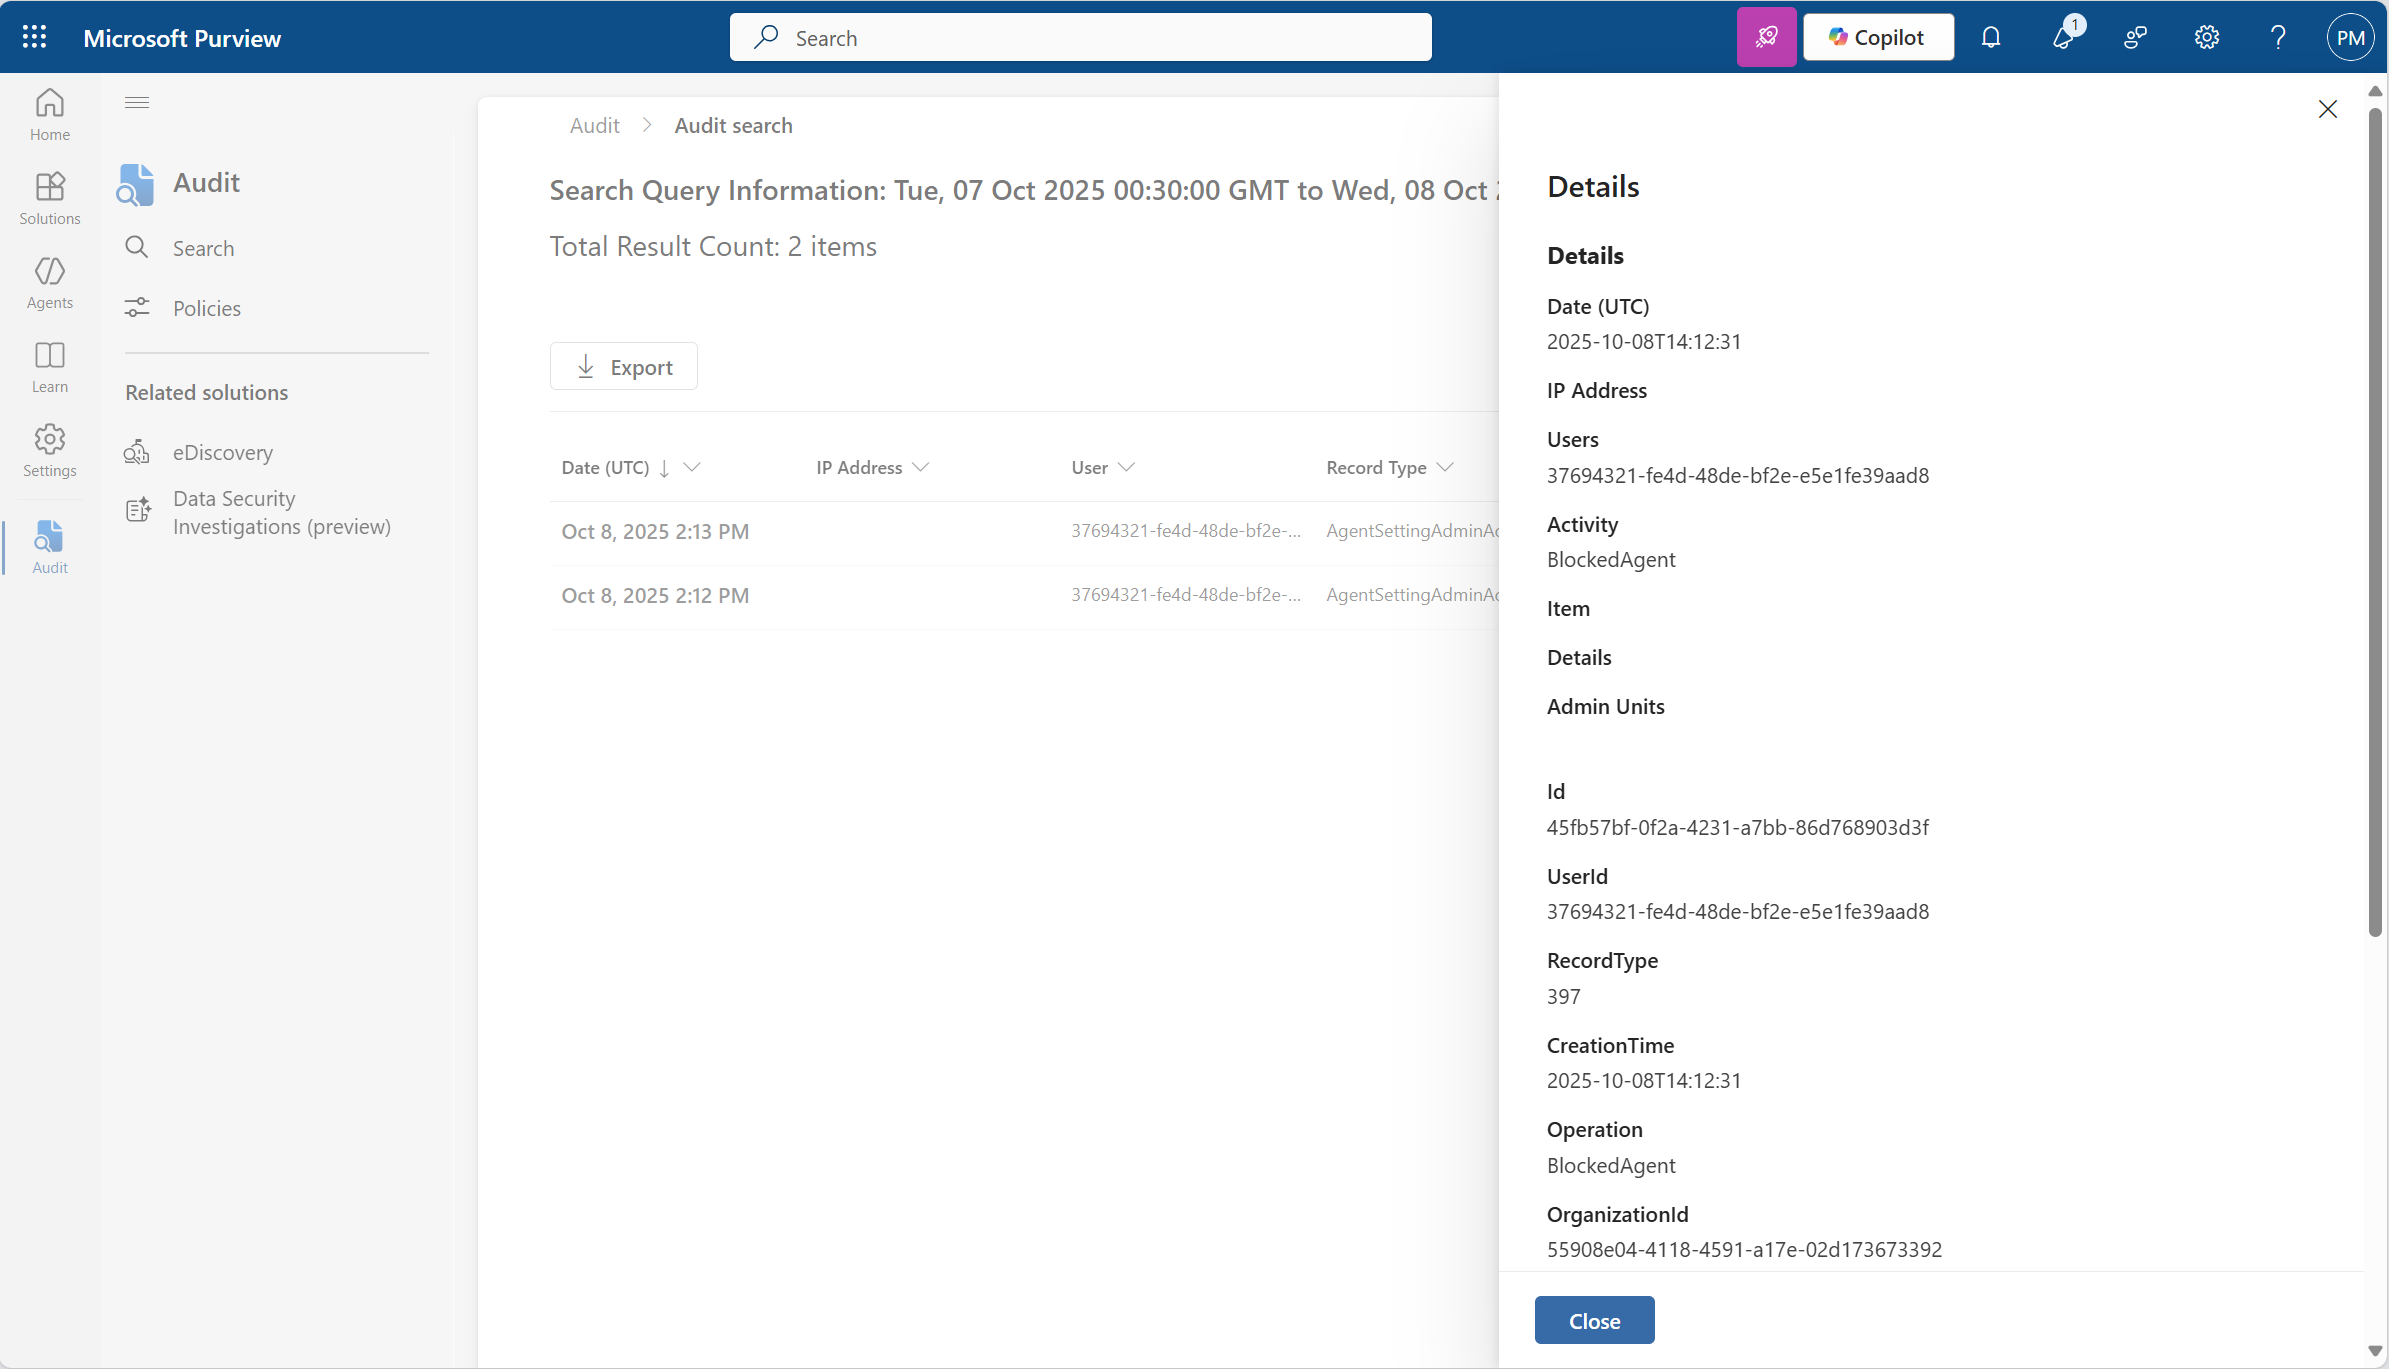The width and height of the screenshot is (2389, 1369).
Task: Open the User column header dropdown
Action: [x=1126, y=467]
